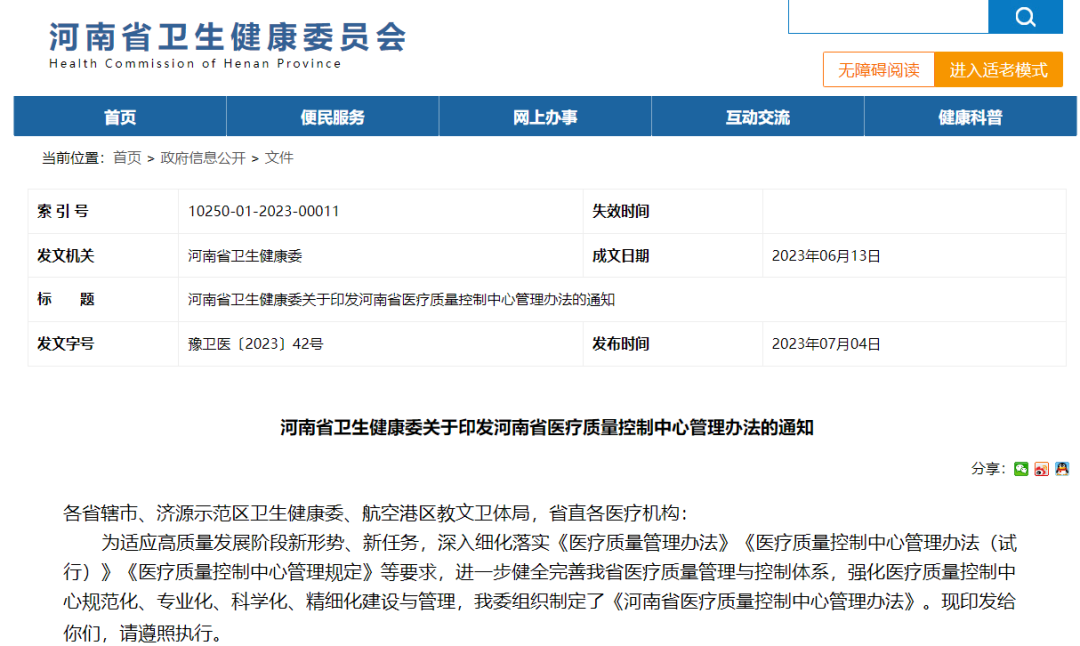
Task: Open 网上办事 navigation item
Action: pos(545,117)
